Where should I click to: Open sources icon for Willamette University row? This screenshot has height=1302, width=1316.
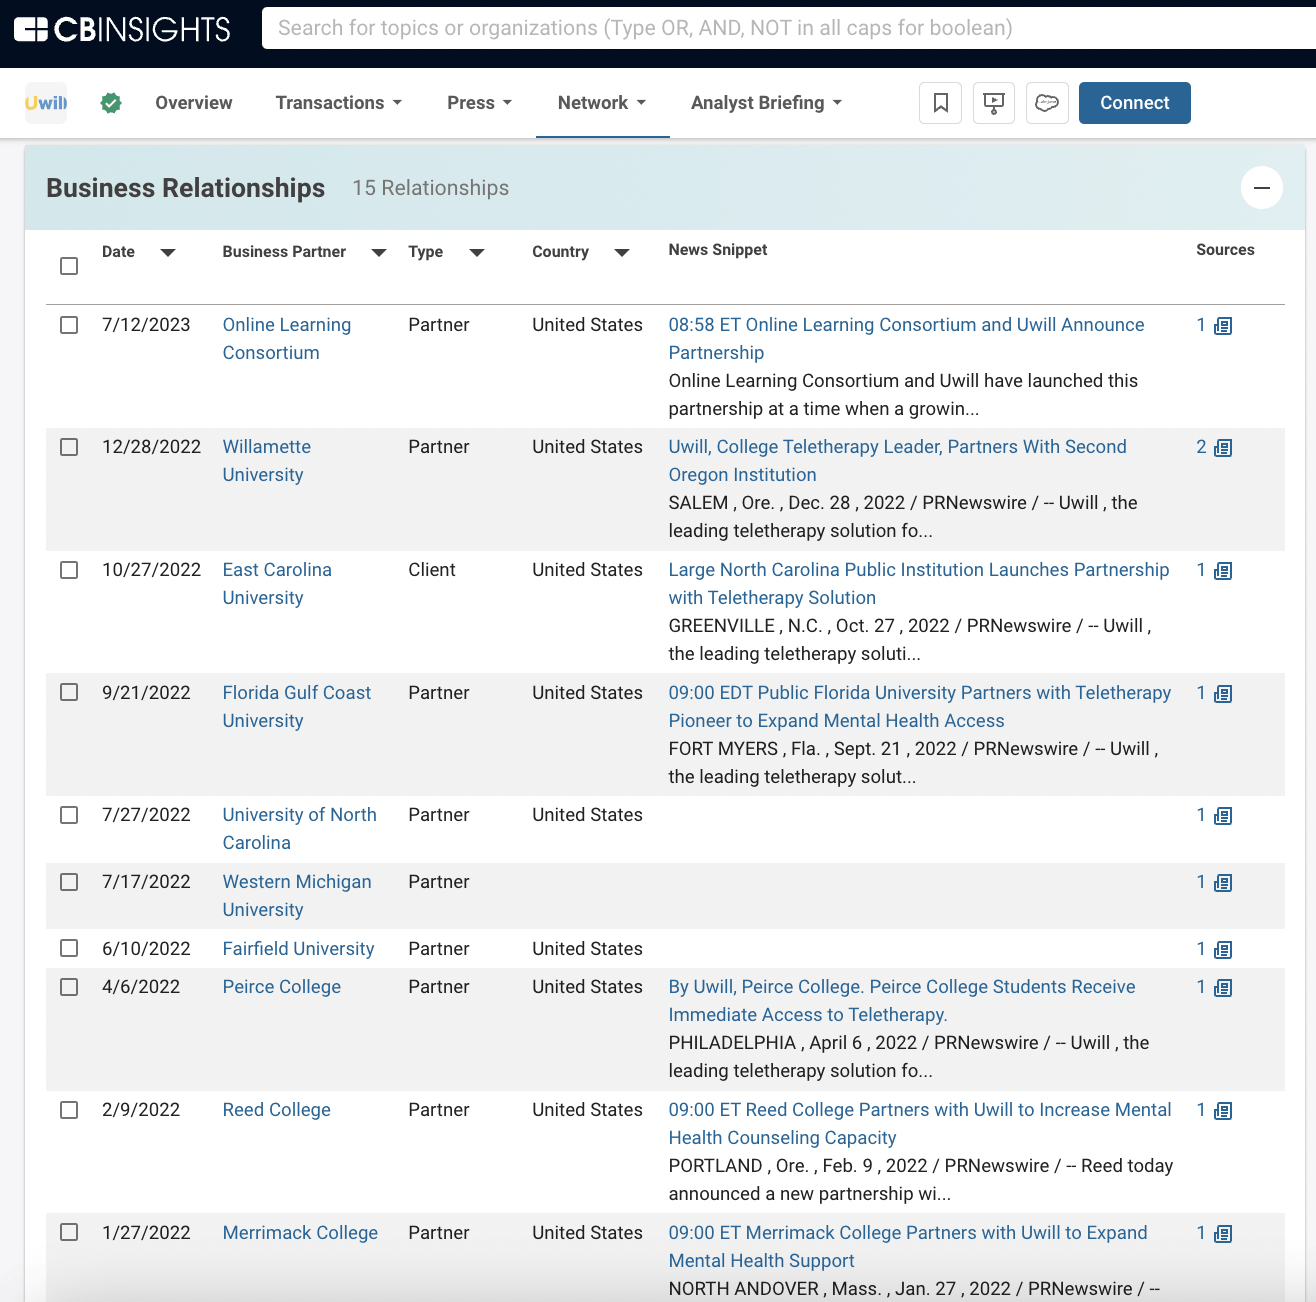(1223, 448)
